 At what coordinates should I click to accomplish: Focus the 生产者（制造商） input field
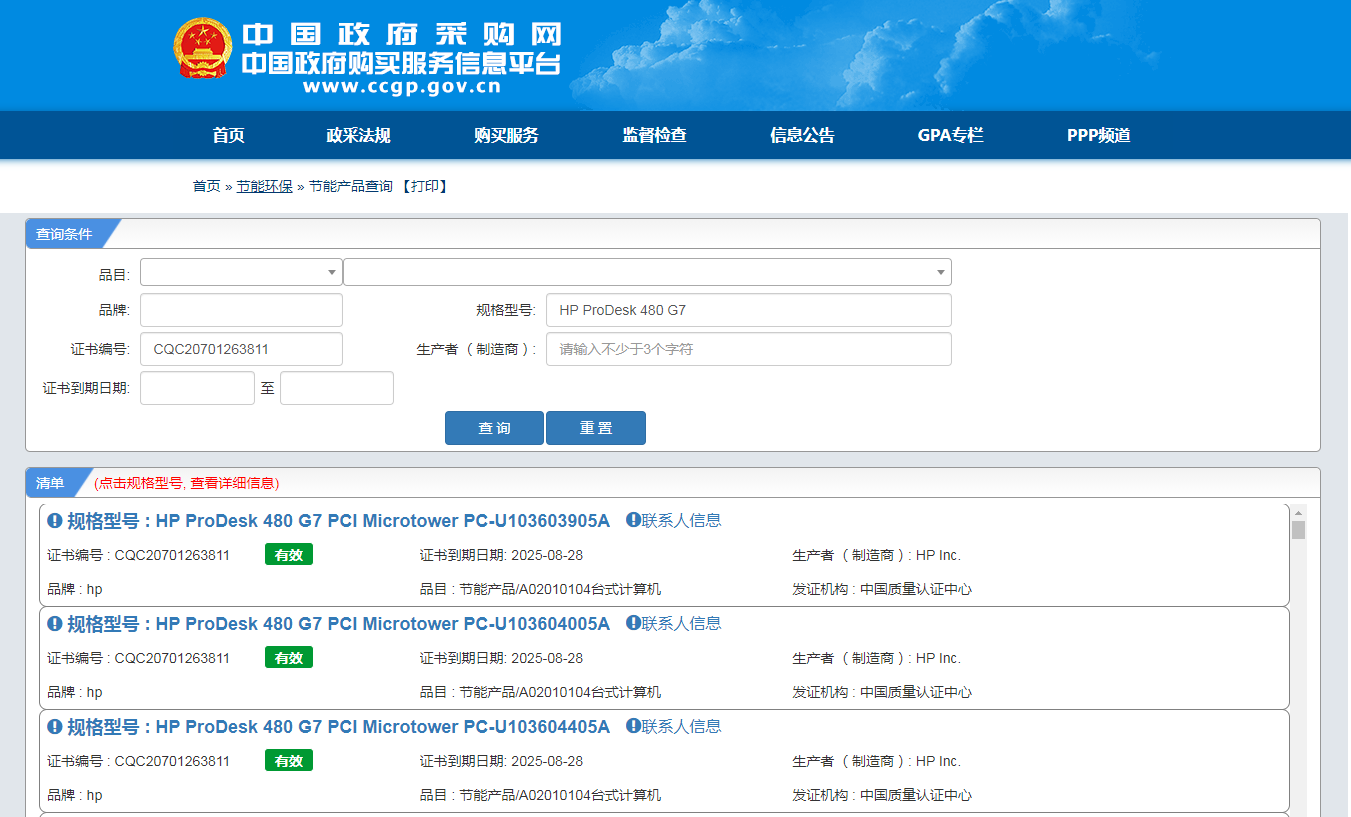click(x=749, y=349)
